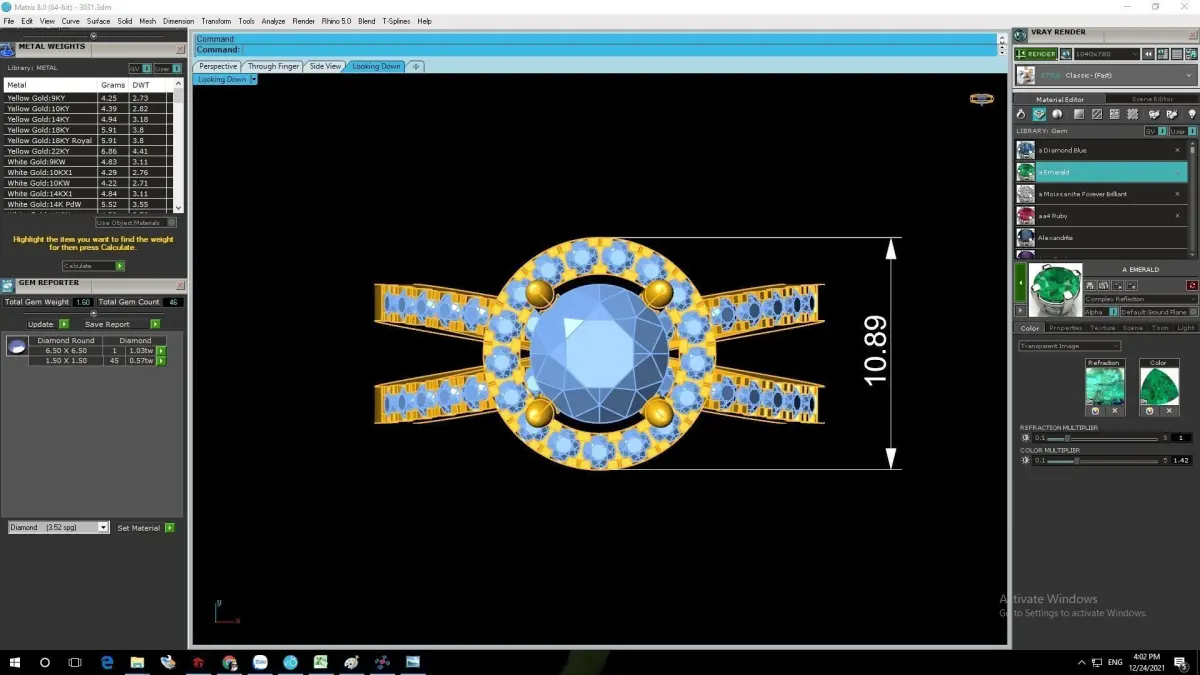1200x675 pixels.
Task: Open the Looking Down viewport dropdown arrow
Action: coord(253,79)
